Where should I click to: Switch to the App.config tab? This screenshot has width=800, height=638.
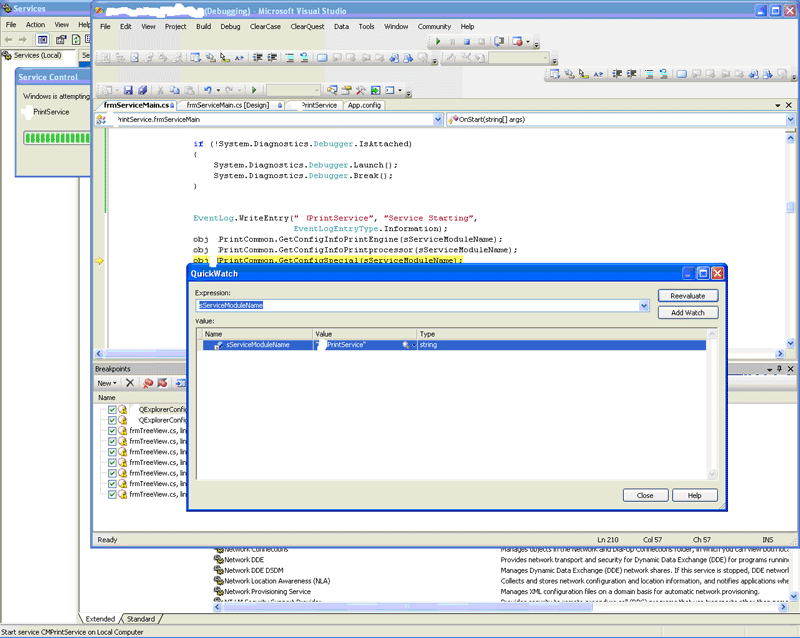pyautogui.click(x=364, y=105)
